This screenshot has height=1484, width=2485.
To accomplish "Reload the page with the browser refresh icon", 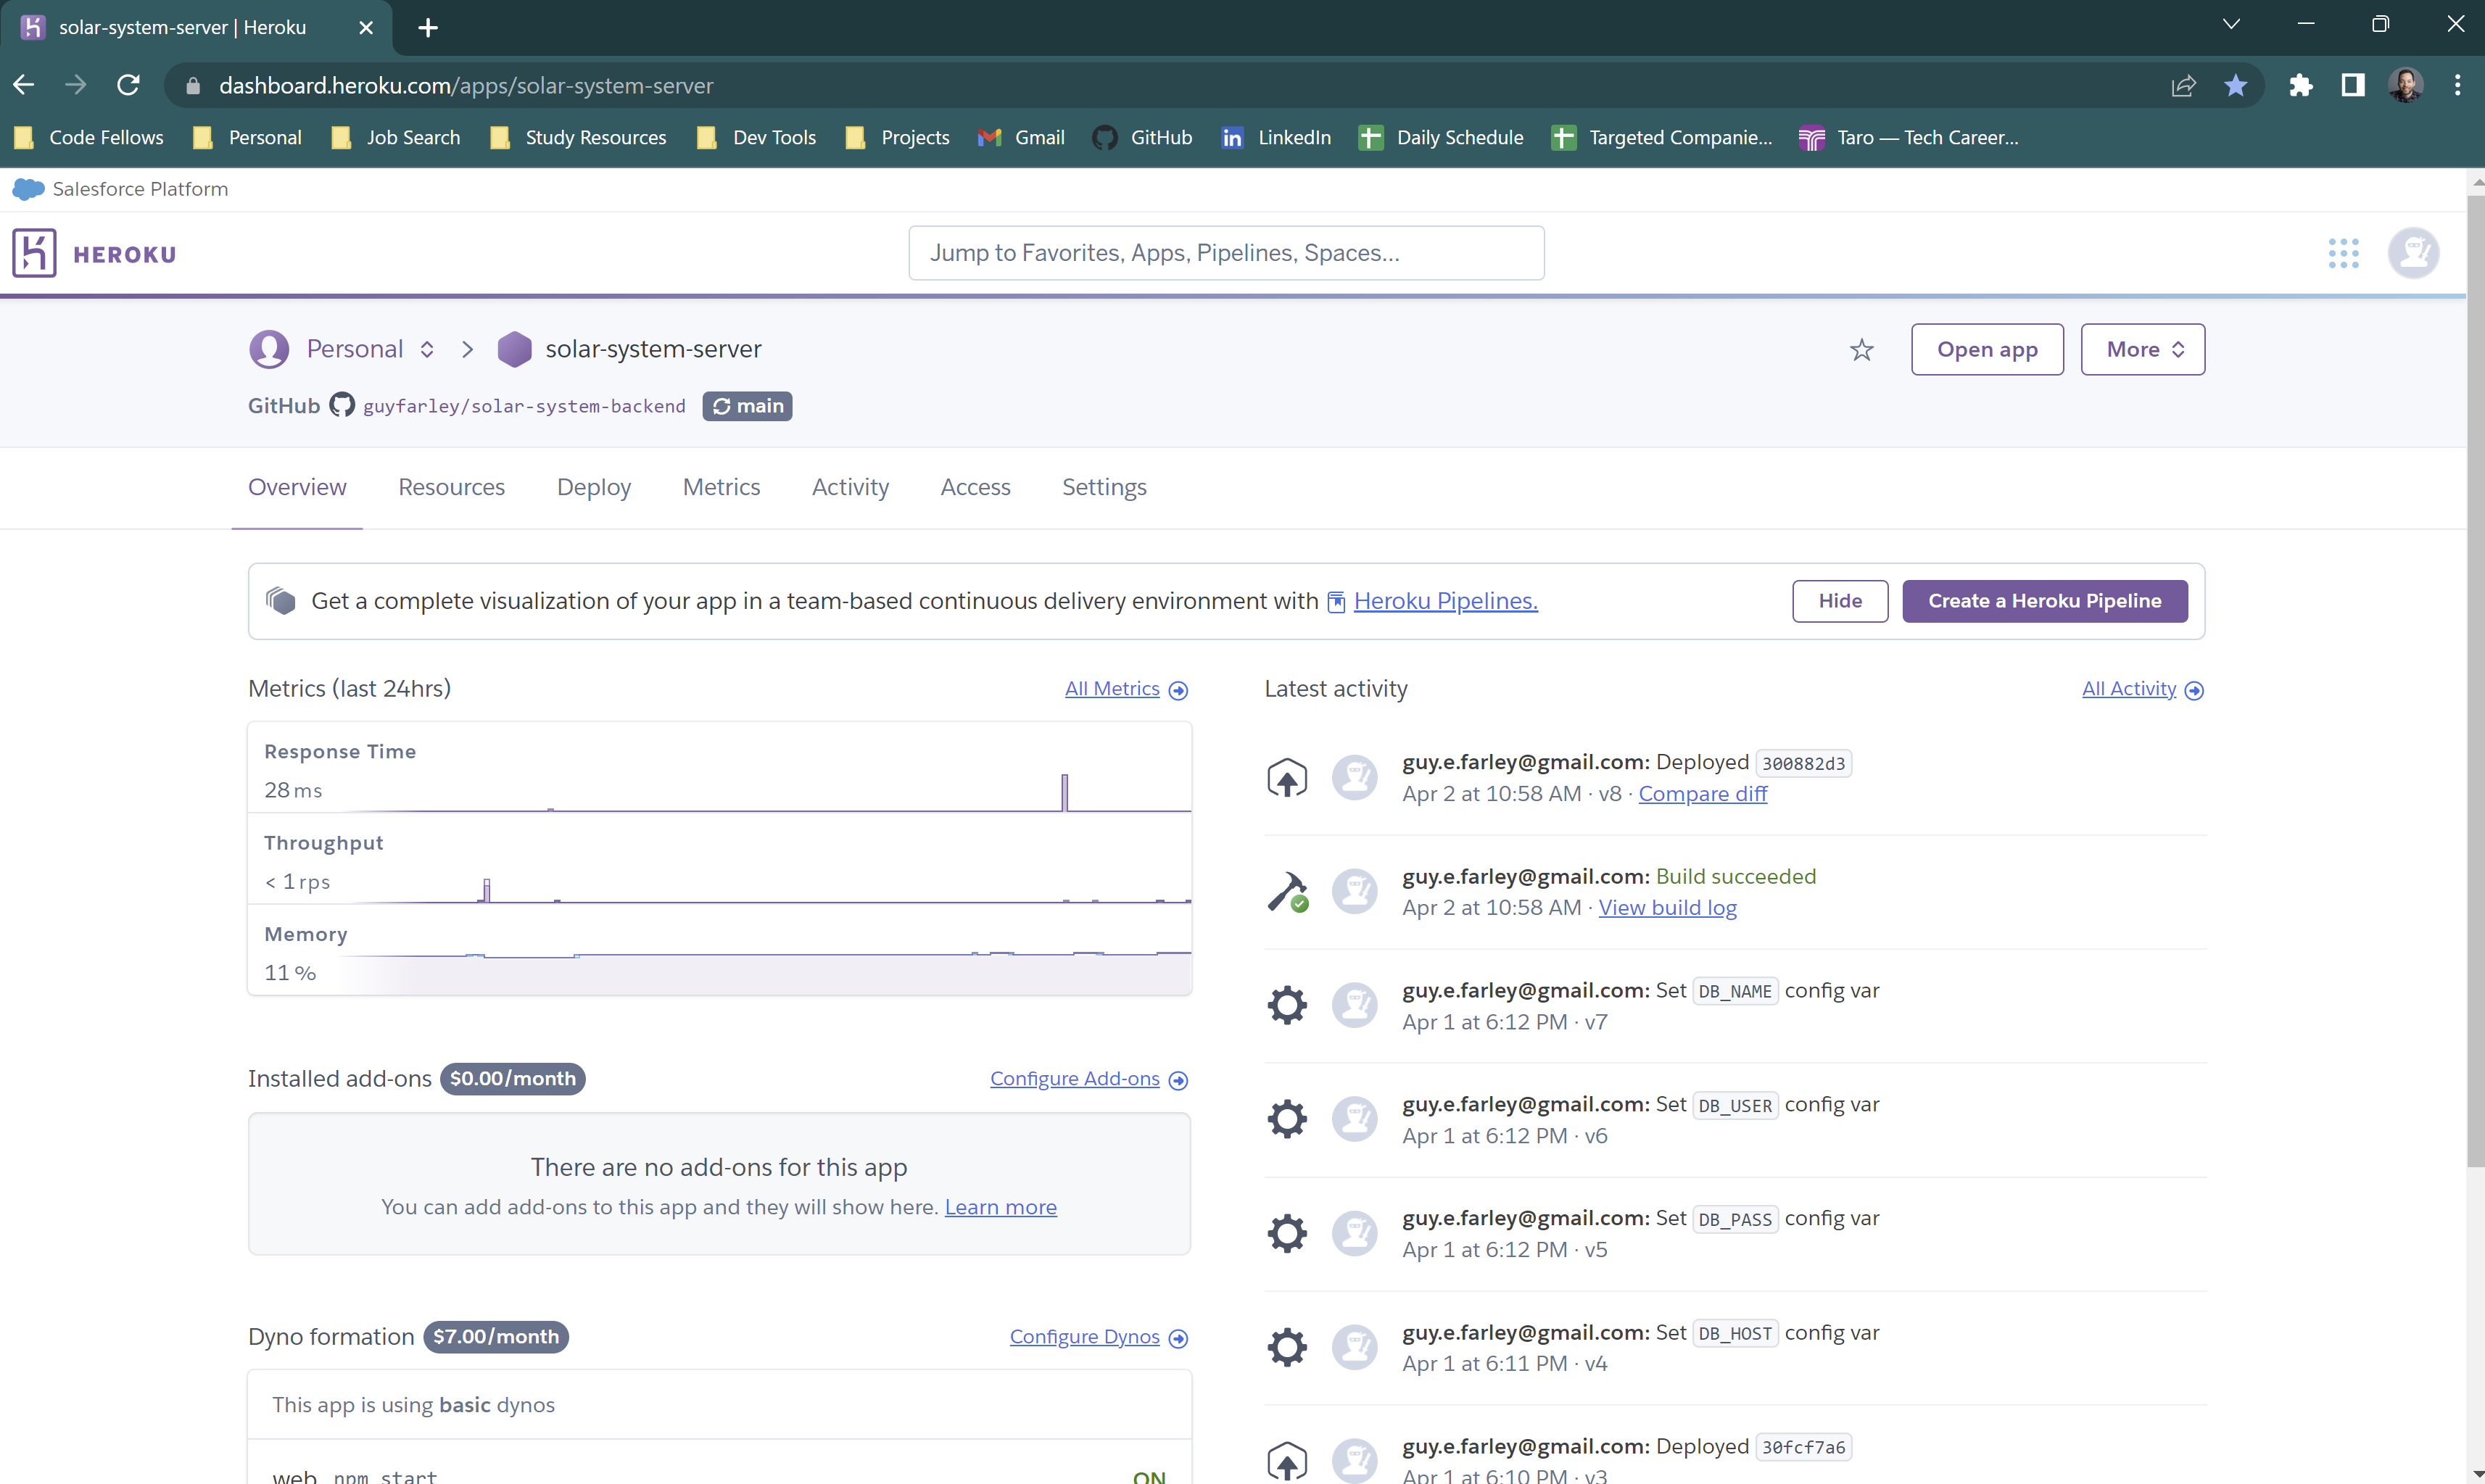I will tap(128, 85).
